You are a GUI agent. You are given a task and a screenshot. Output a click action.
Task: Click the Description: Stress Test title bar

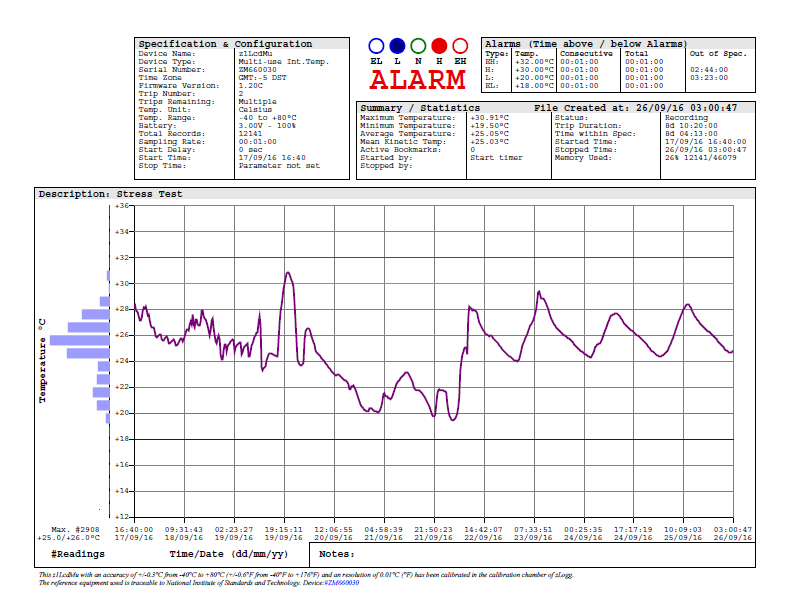point(110,194)
